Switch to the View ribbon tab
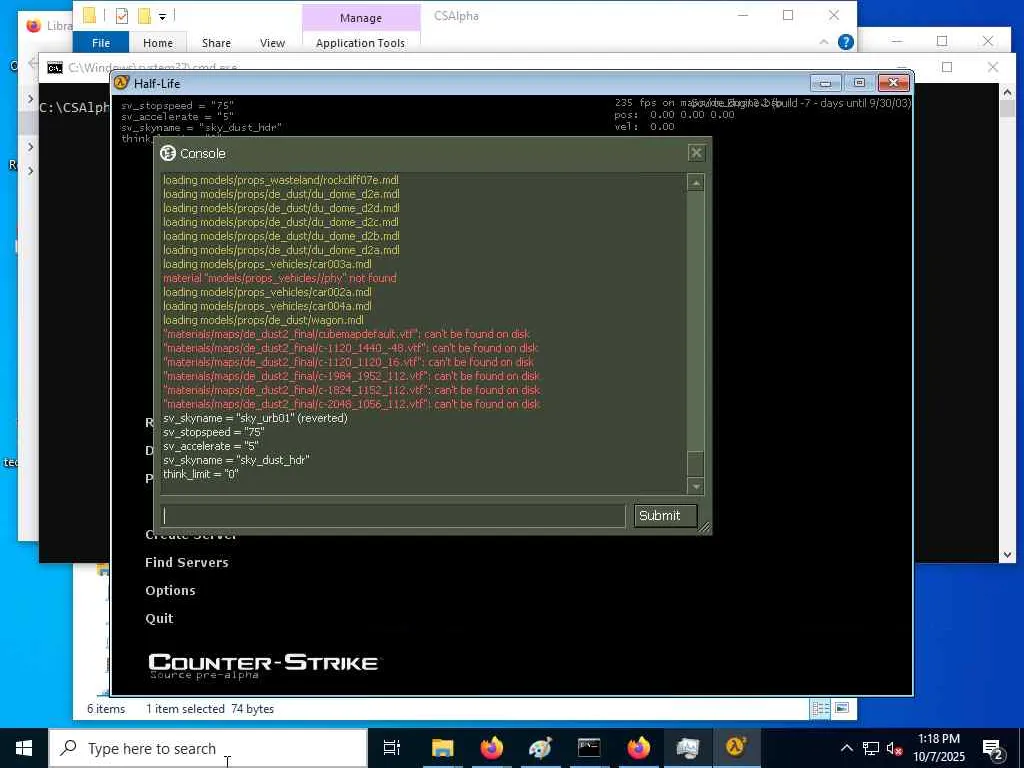This screenshot has height=768, width=1024. [272, 42]
